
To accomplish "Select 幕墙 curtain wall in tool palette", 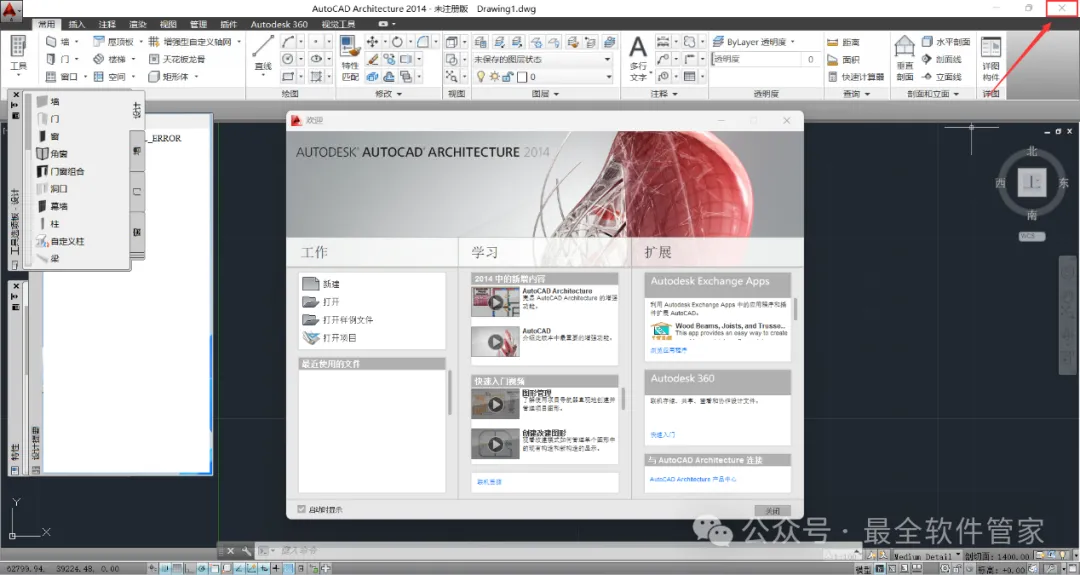I will click(53, 206).
